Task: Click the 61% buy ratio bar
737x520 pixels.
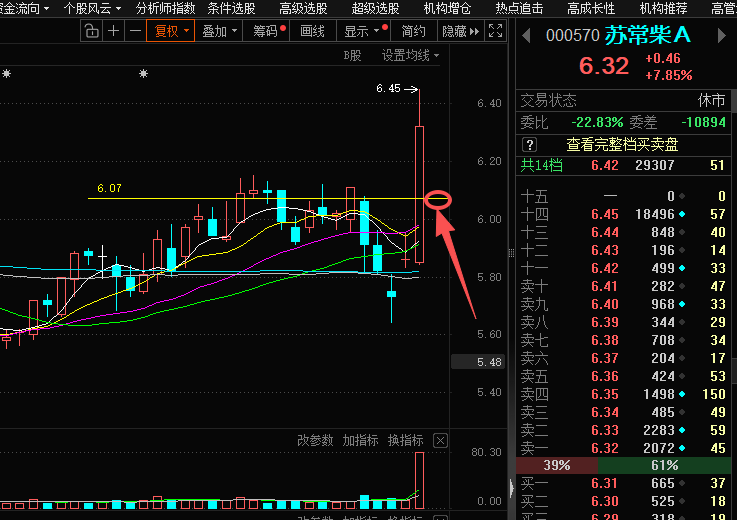Action: coord(664,465)
